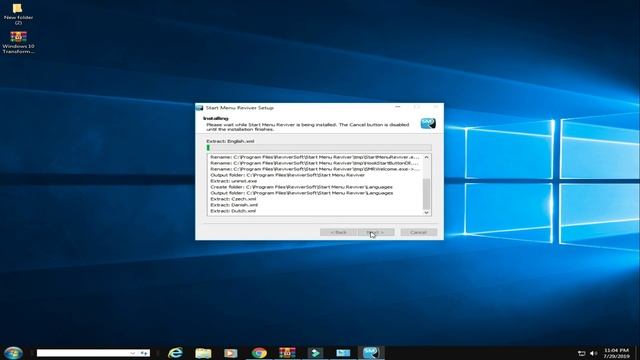This screenshot has height=360, width=640.
Task: Launch the media player taskbar icon
Action: point(231,353)
